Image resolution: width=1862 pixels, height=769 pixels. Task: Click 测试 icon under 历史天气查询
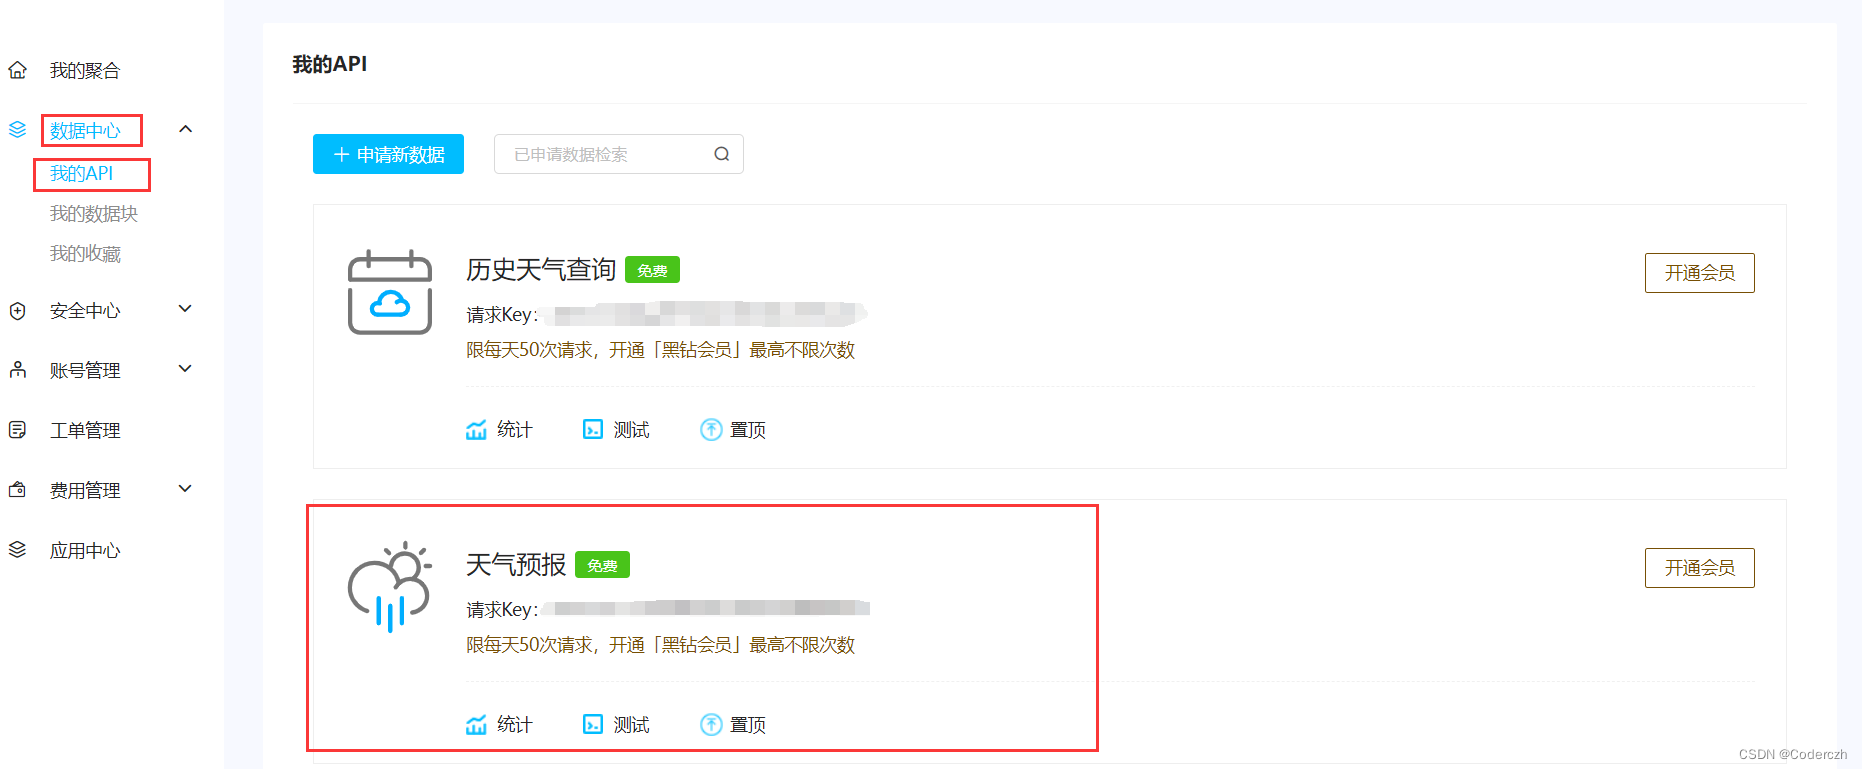[x=593, y=430]
